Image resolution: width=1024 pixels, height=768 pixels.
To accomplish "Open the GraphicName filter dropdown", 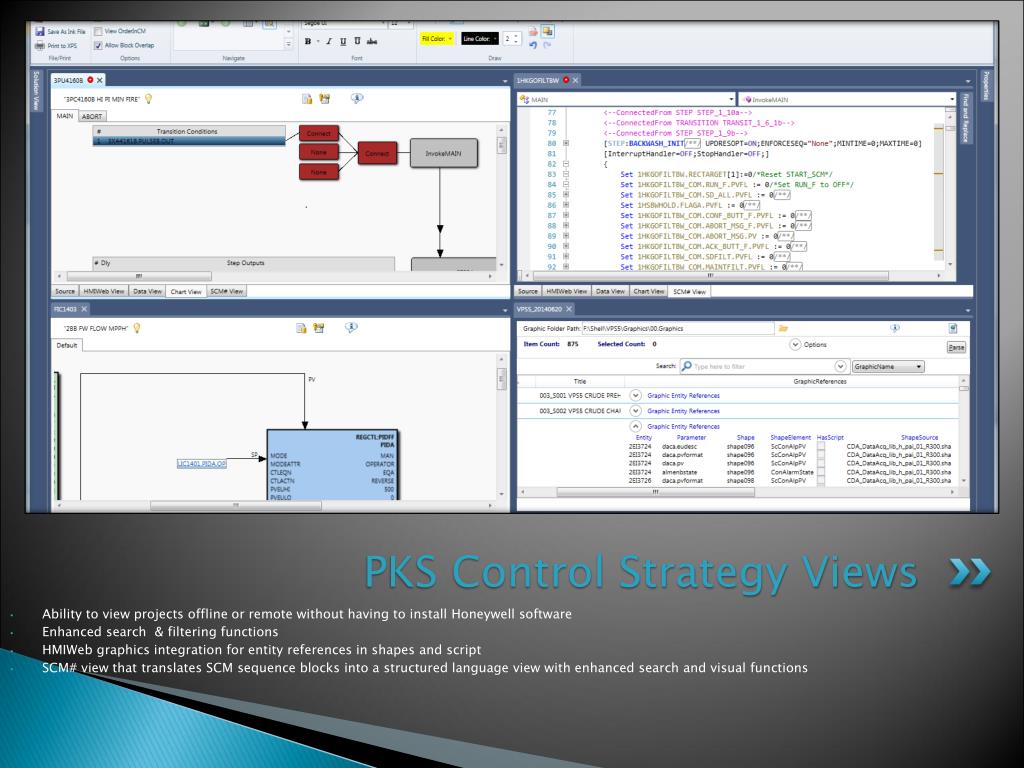I will pos(888,366).
